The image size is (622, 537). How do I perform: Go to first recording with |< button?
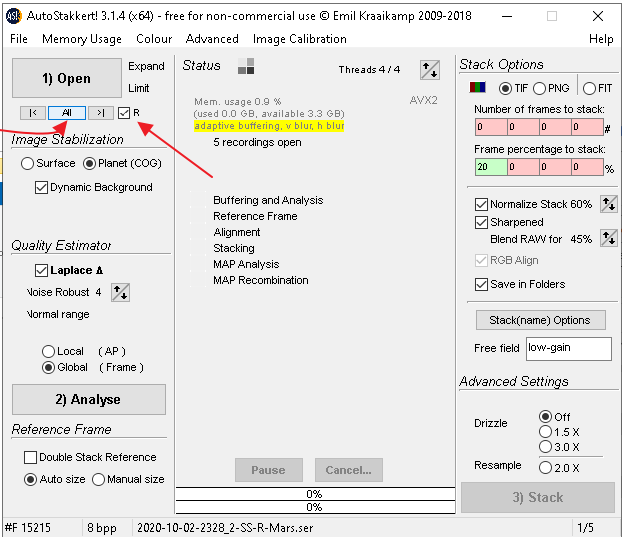coord(32,113)
